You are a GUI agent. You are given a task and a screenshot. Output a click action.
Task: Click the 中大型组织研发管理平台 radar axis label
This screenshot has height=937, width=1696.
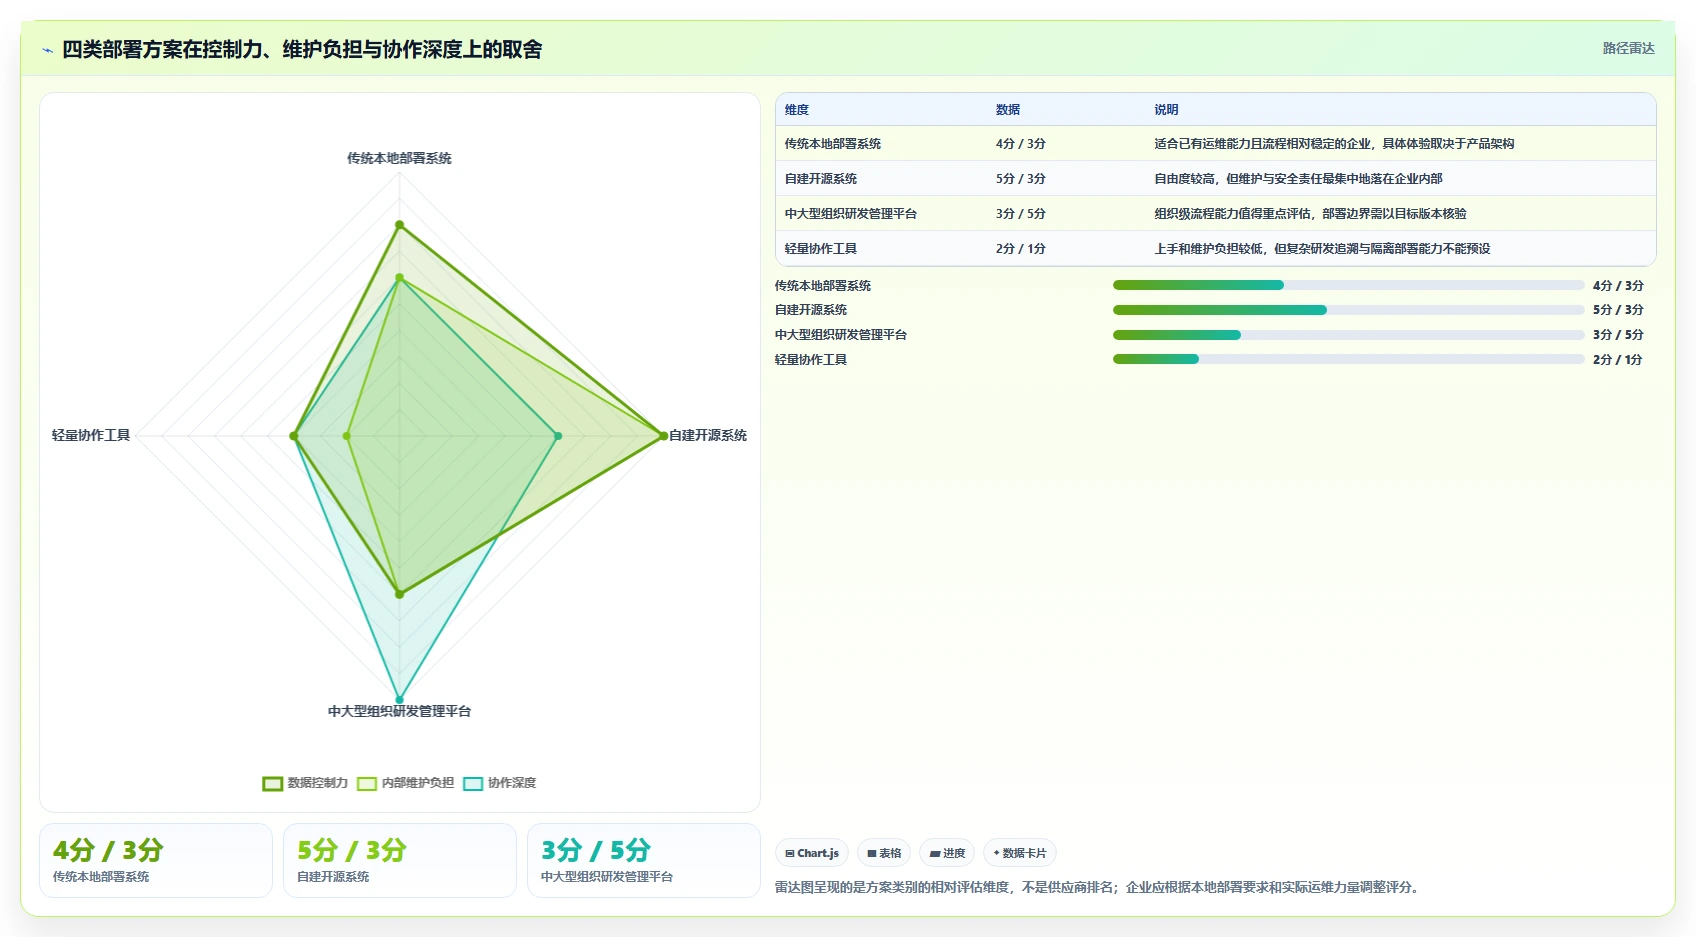click(399, 712)
